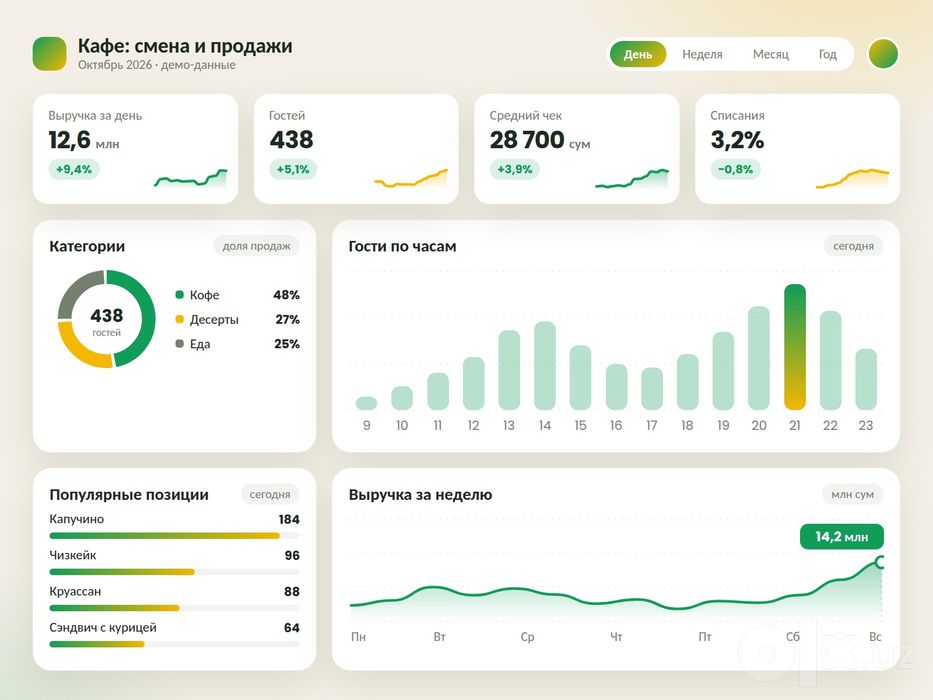Viewport: 933px width, 700px height.
Task: Click the Ср label on weekly chart
Action: pyautogui.click(x=527, y=637)
